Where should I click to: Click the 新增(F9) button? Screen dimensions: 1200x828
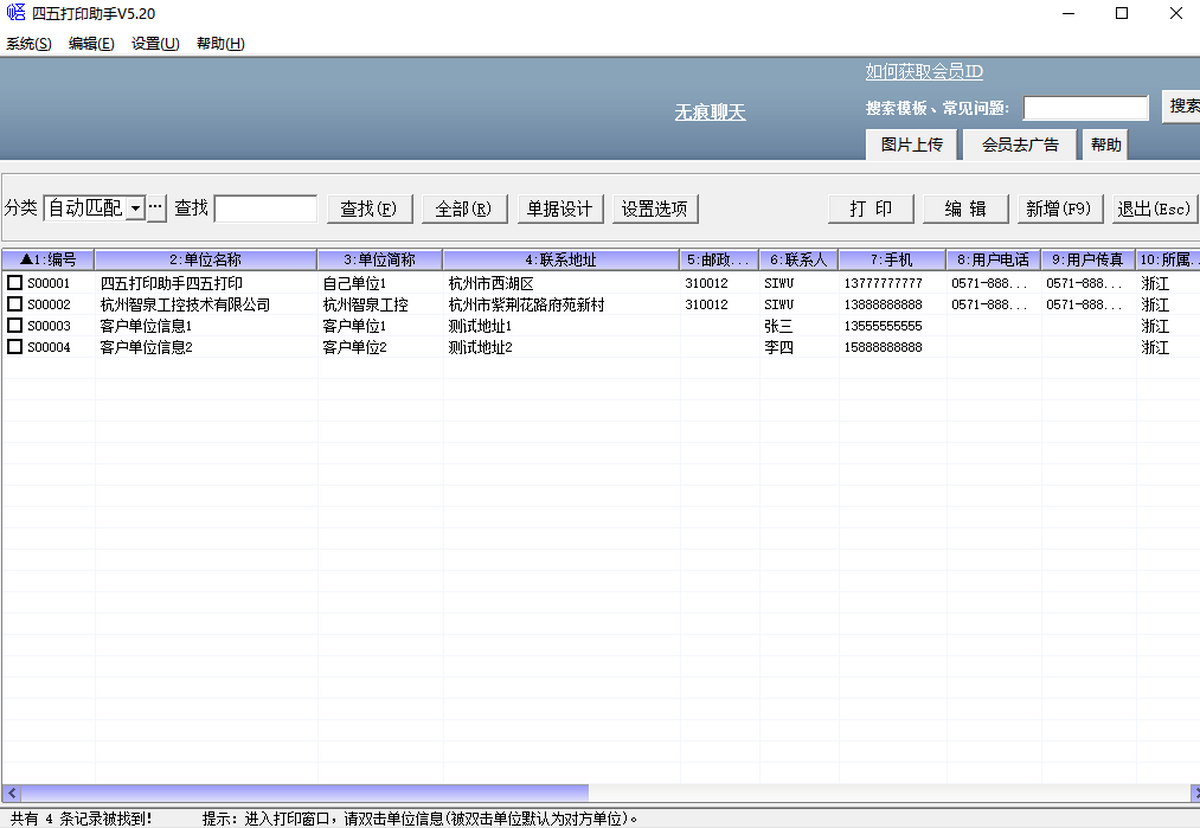click(x=1058, y=209)
